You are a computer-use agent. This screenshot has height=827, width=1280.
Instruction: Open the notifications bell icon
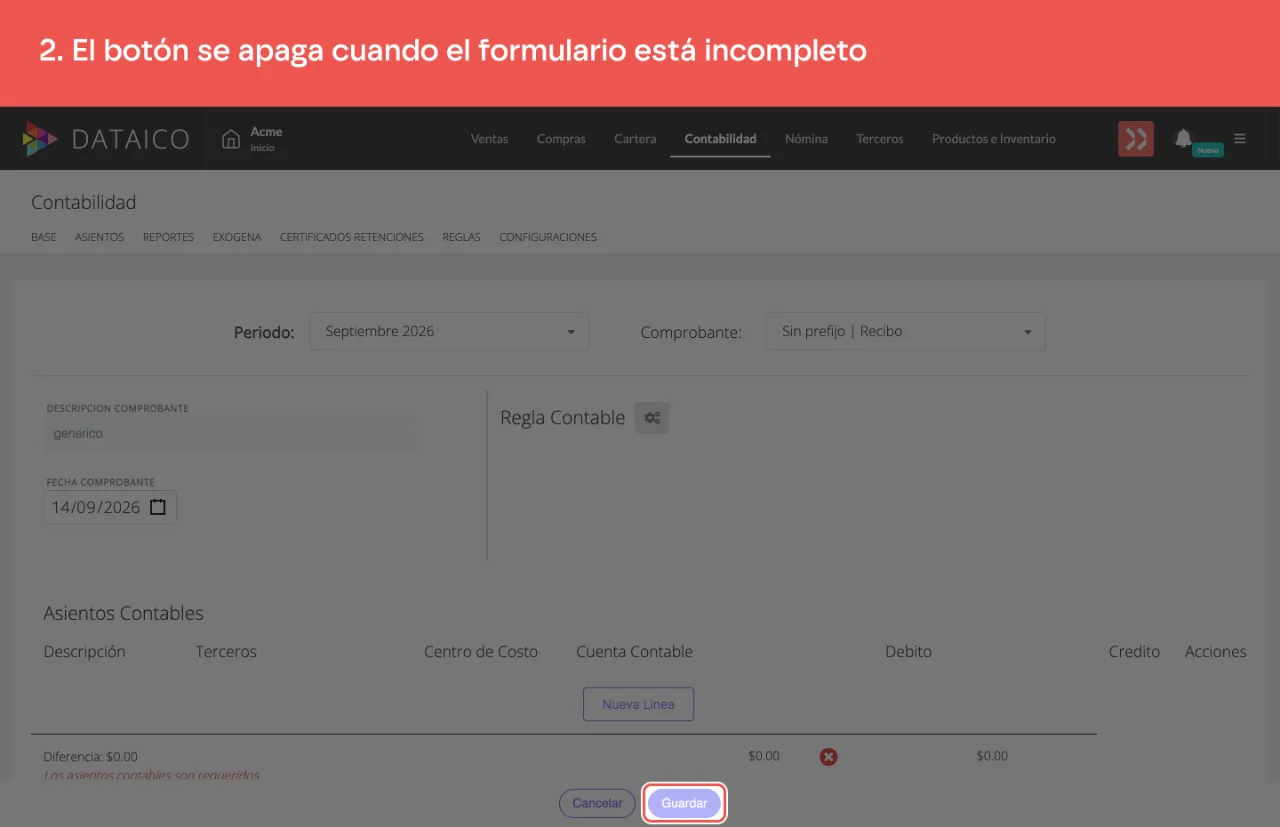point(1183,138)
